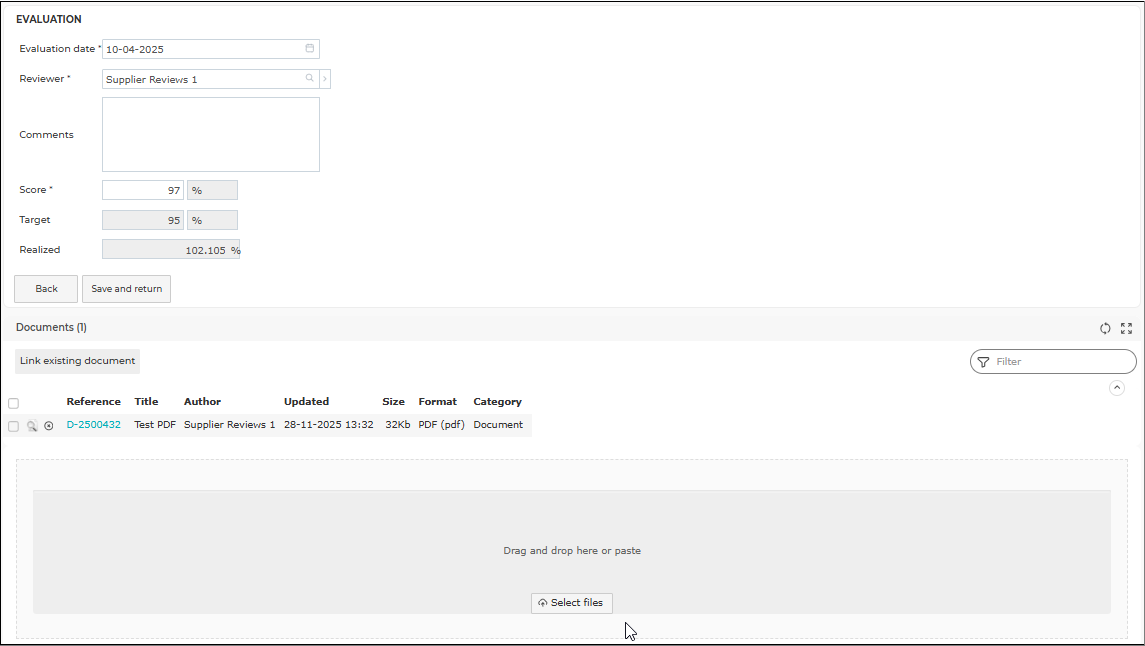Open the D-2500432 document link

point(93,425)
